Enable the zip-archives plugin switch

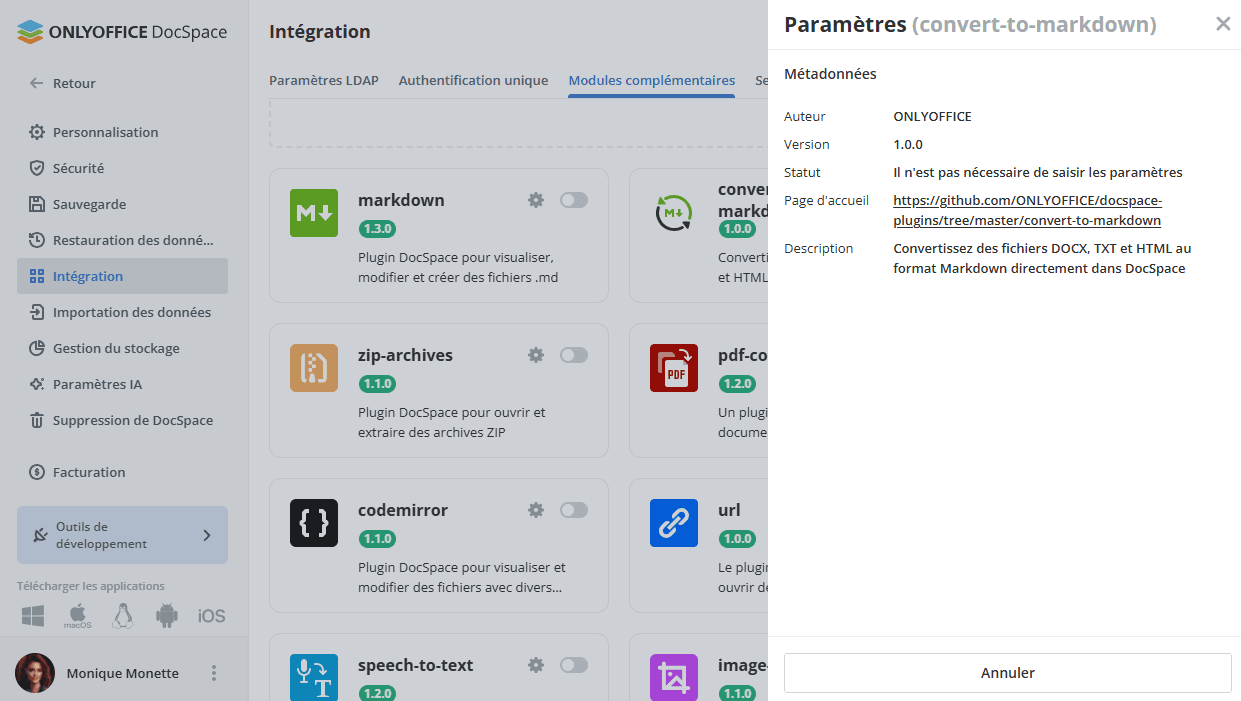574,355
